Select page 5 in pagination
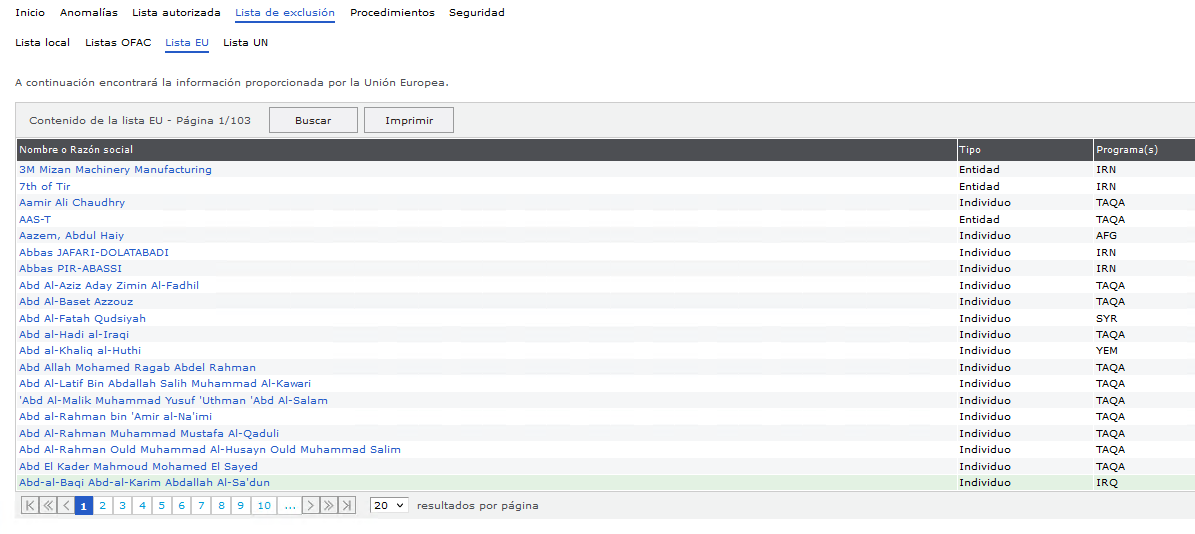The height and width of the screenshot is (534, 1195). pyautogui.click(x=161, y=506)
